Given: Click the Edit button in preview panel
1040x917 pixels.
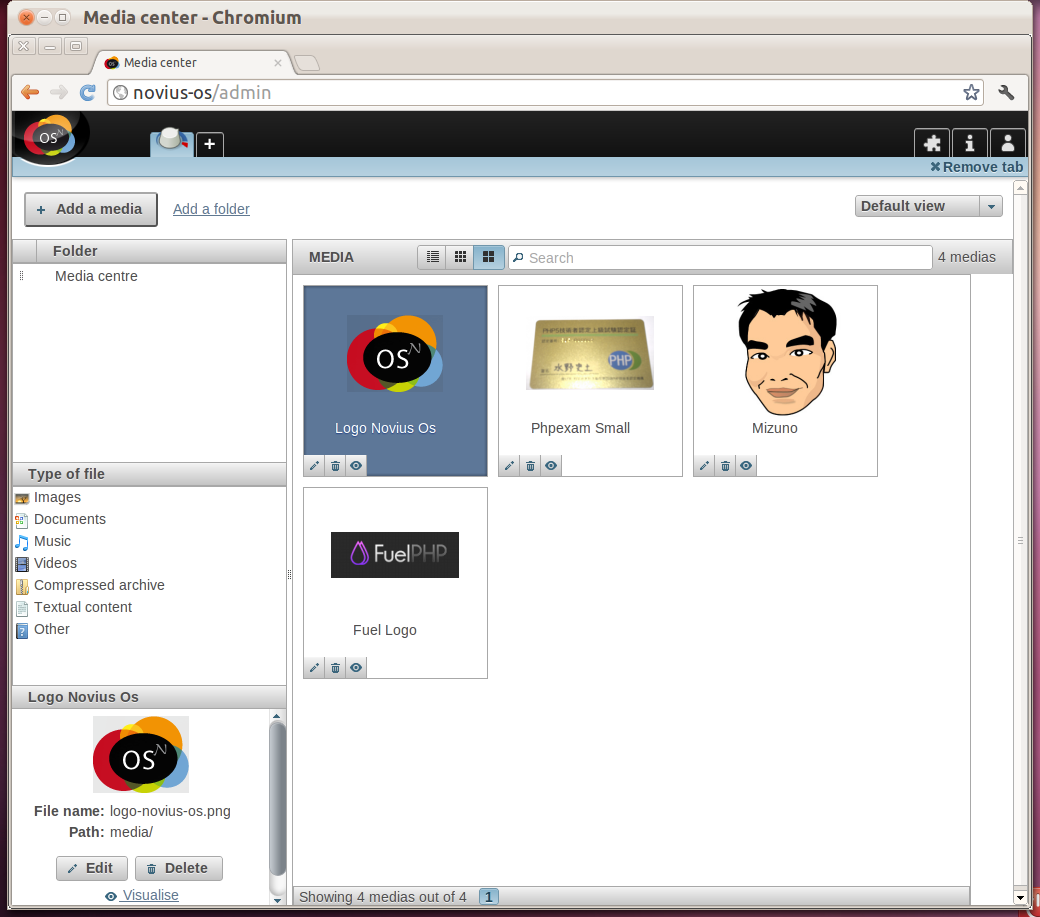Looking at the screenshot, I should (92, 868).
